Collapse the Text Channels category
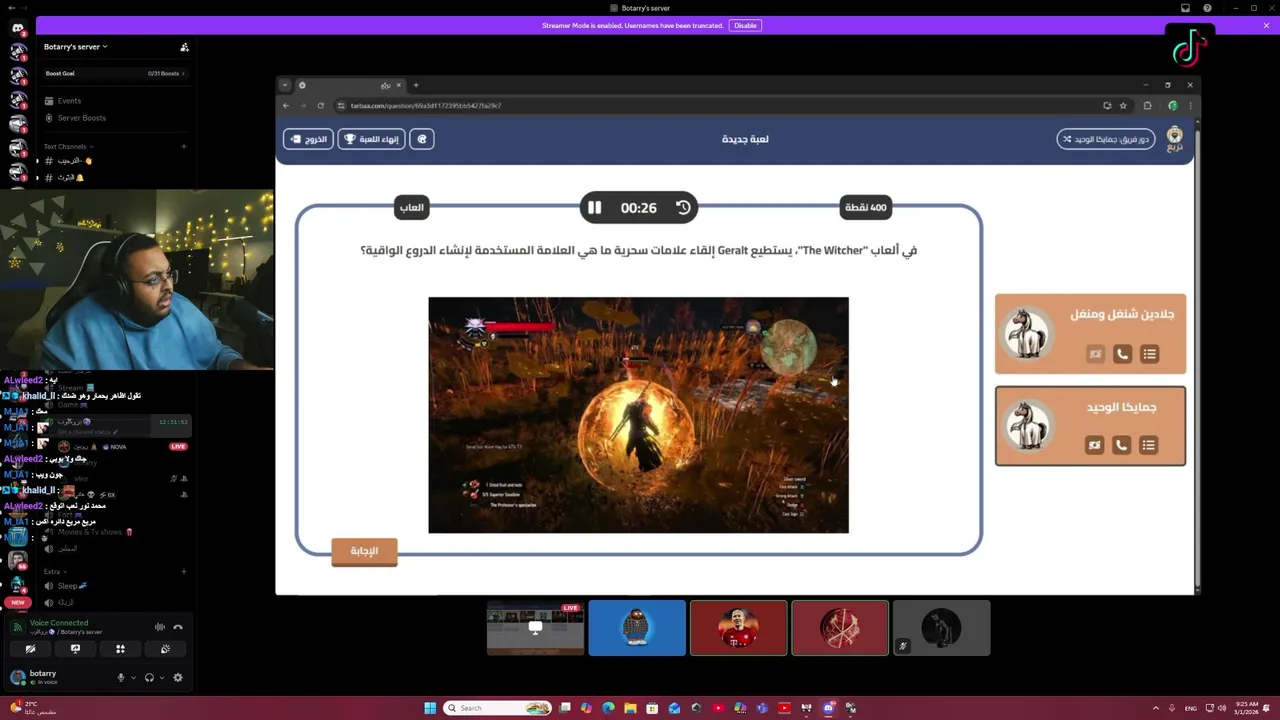 click(67, 147)
